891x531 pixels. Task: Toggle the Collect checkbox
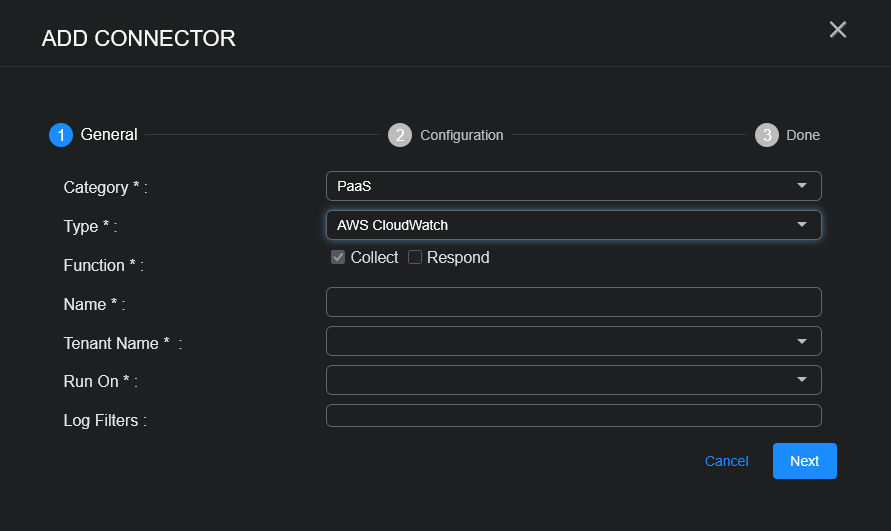338,258
